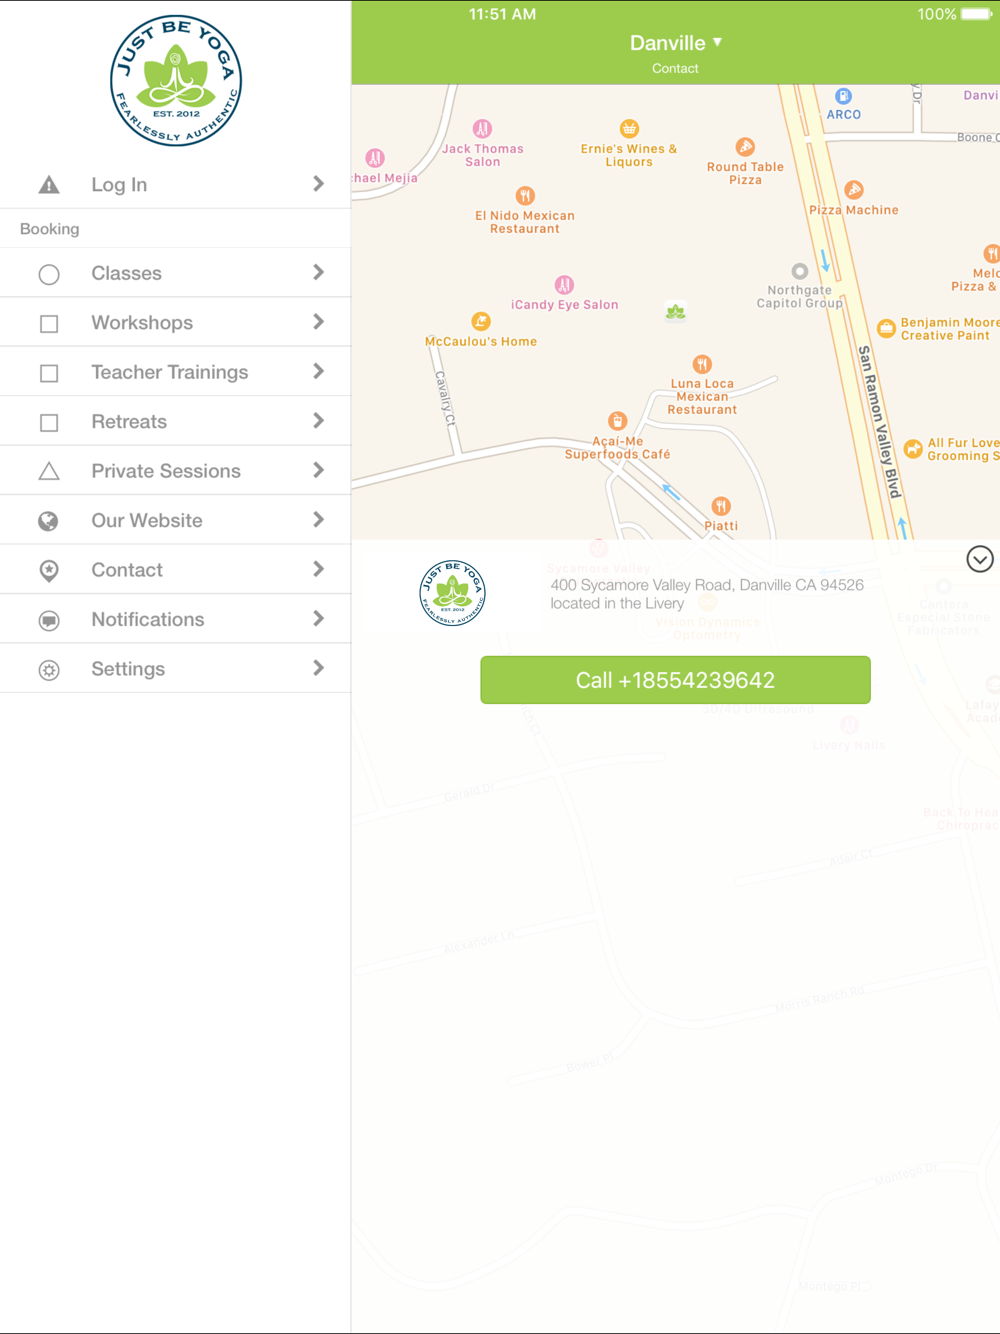
Task: Tap the Luna Loca Mexican Restaurant pin
Action: tap(702, 364)
